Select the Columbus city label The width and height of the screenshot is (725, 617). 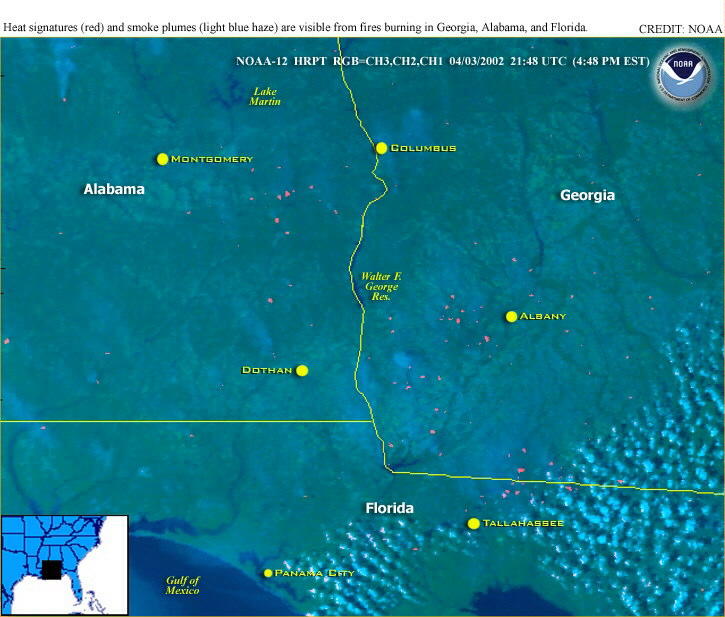point(423,148)
